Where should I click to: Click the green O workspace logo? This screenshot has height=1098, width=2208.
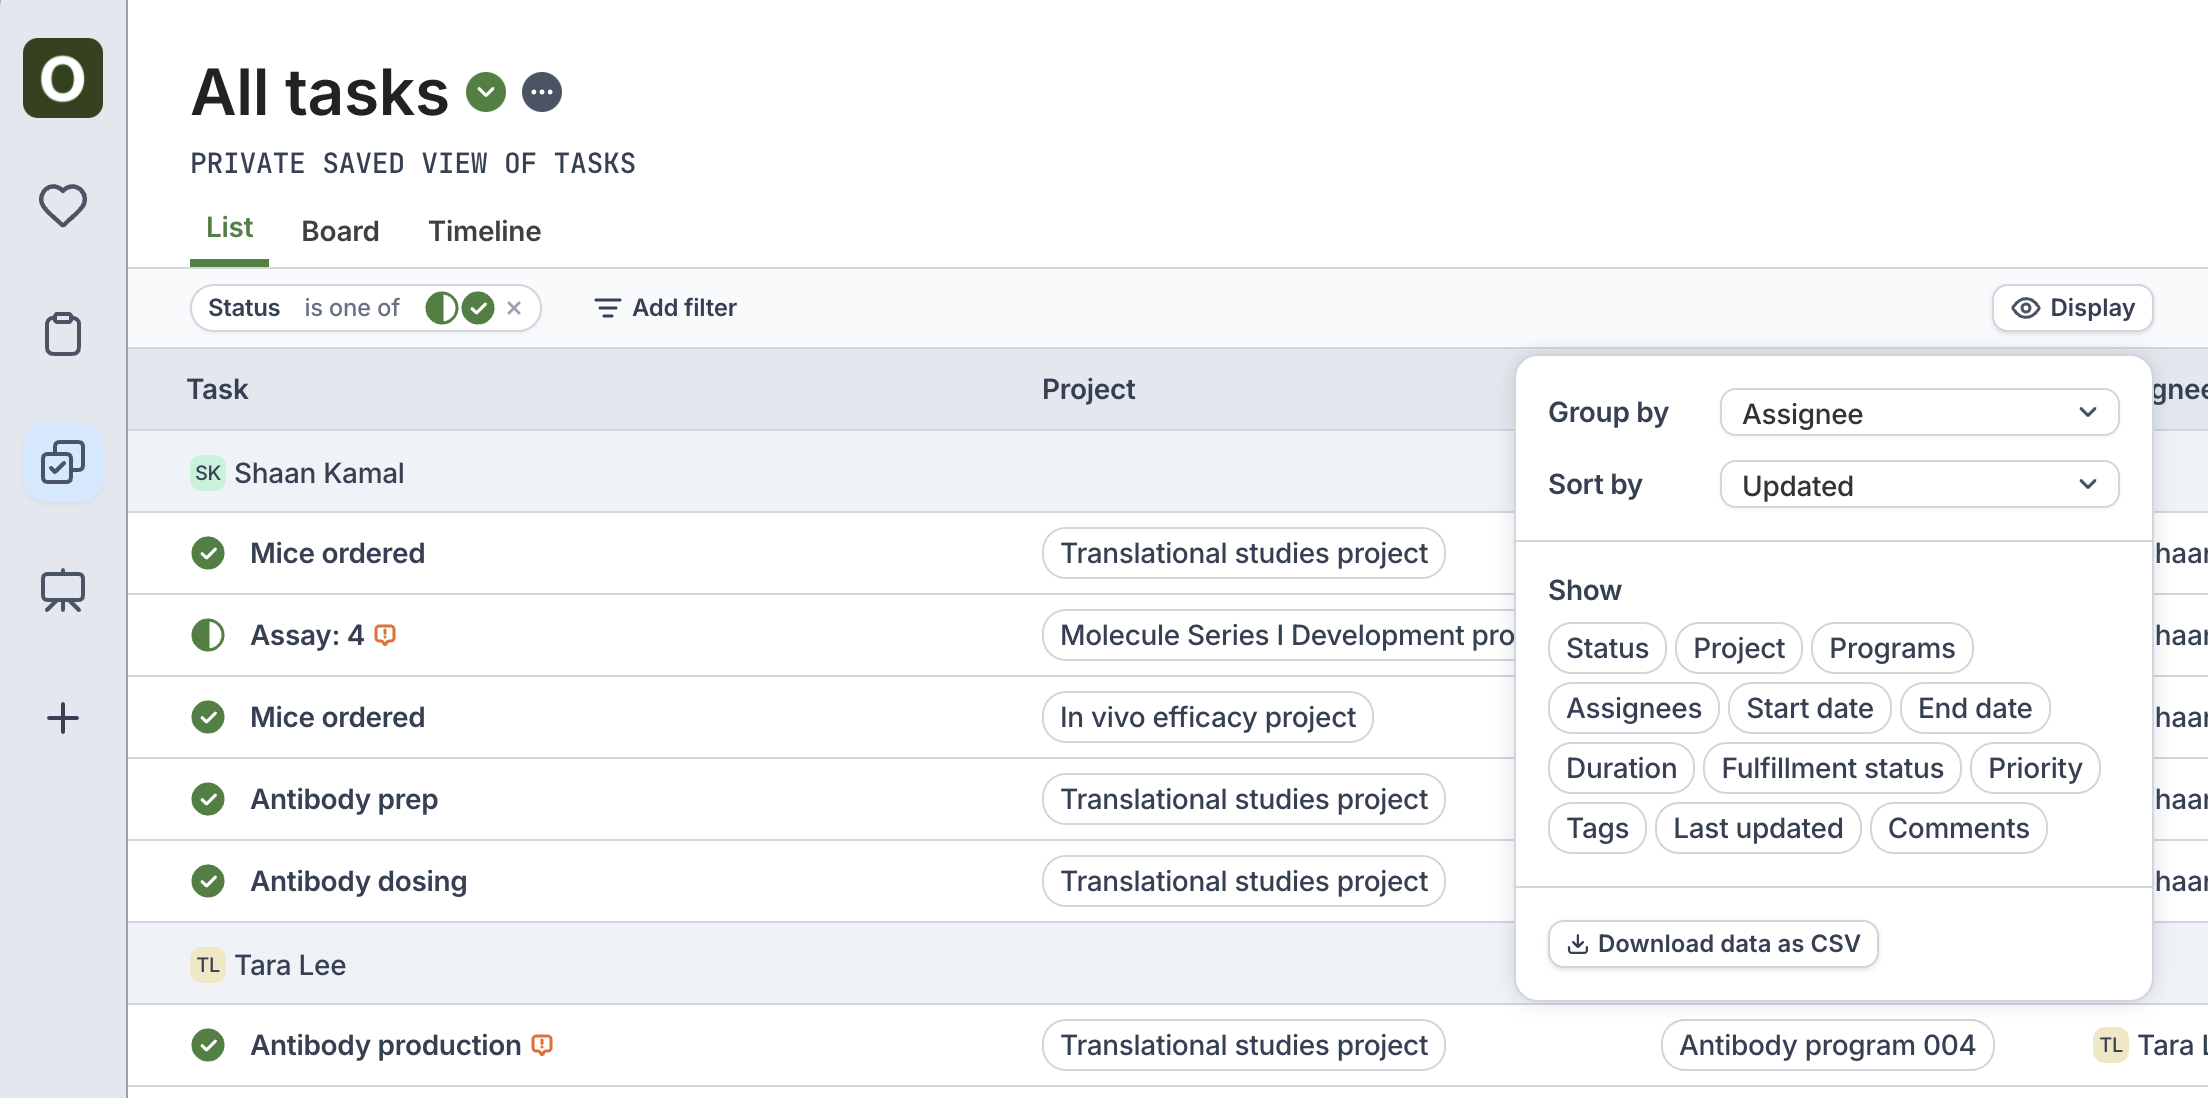[x=63, y=78]
